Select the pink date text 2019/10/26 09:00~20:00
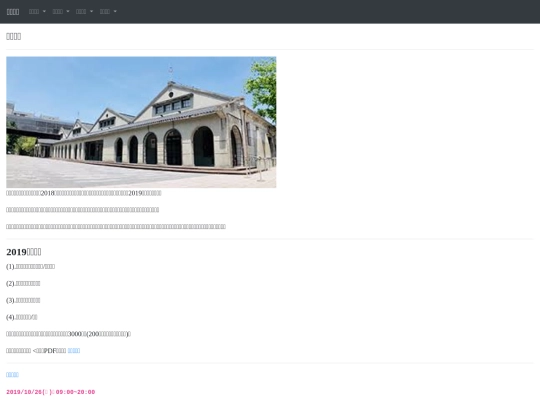Screen dimensions: 540x405 (x=51, y=392)
